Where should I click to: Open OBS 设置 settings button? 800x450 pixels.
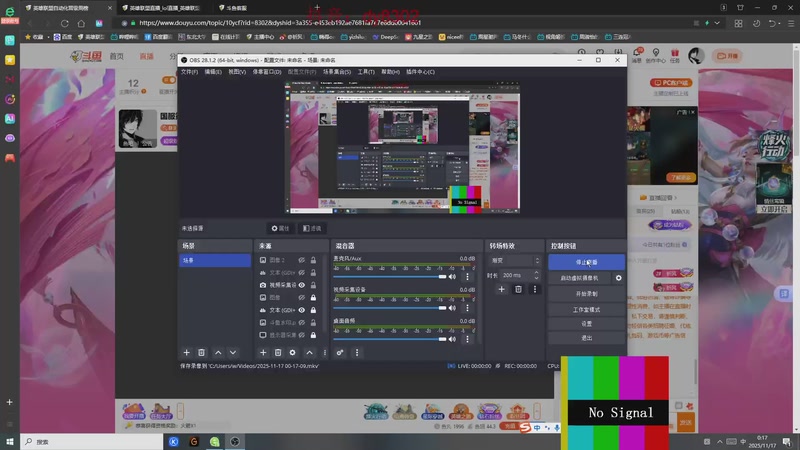click(x=586, y=324)
